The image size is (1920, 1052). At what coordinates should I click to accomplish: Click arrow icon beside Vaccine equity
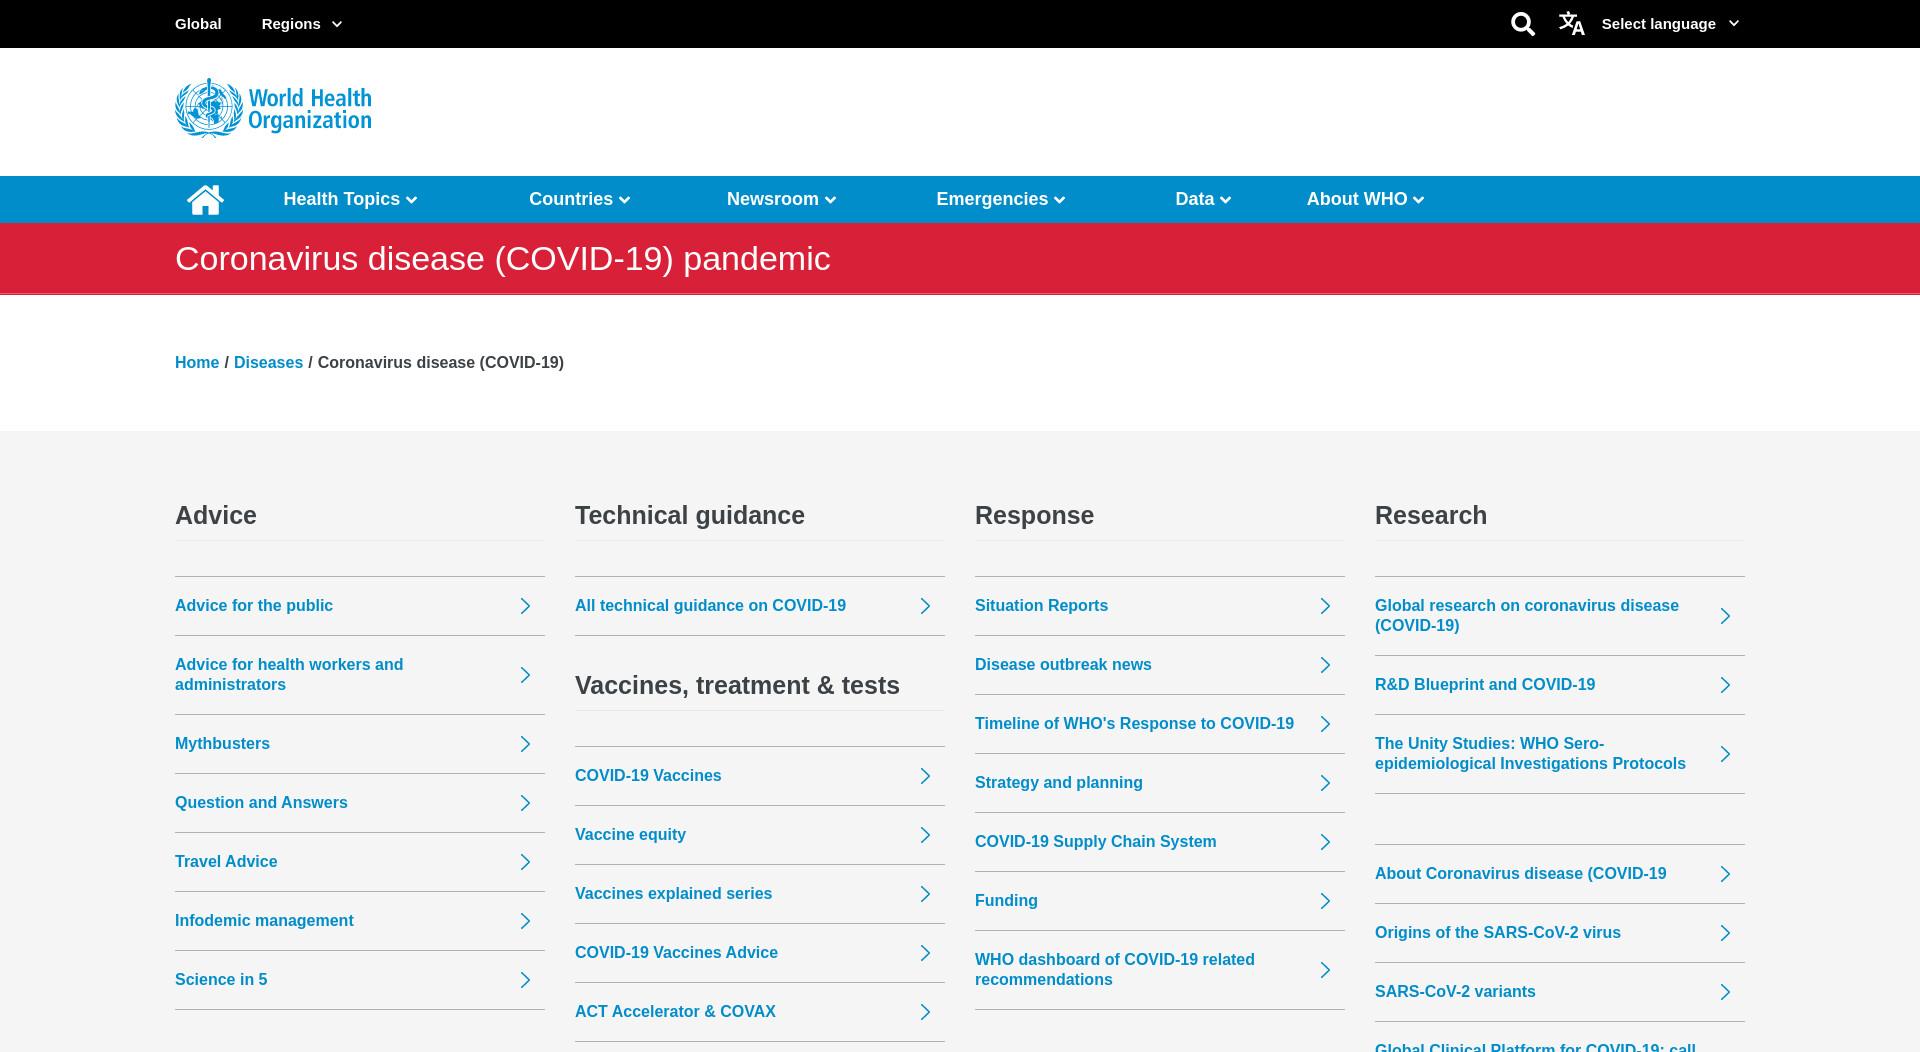point(925,835)
